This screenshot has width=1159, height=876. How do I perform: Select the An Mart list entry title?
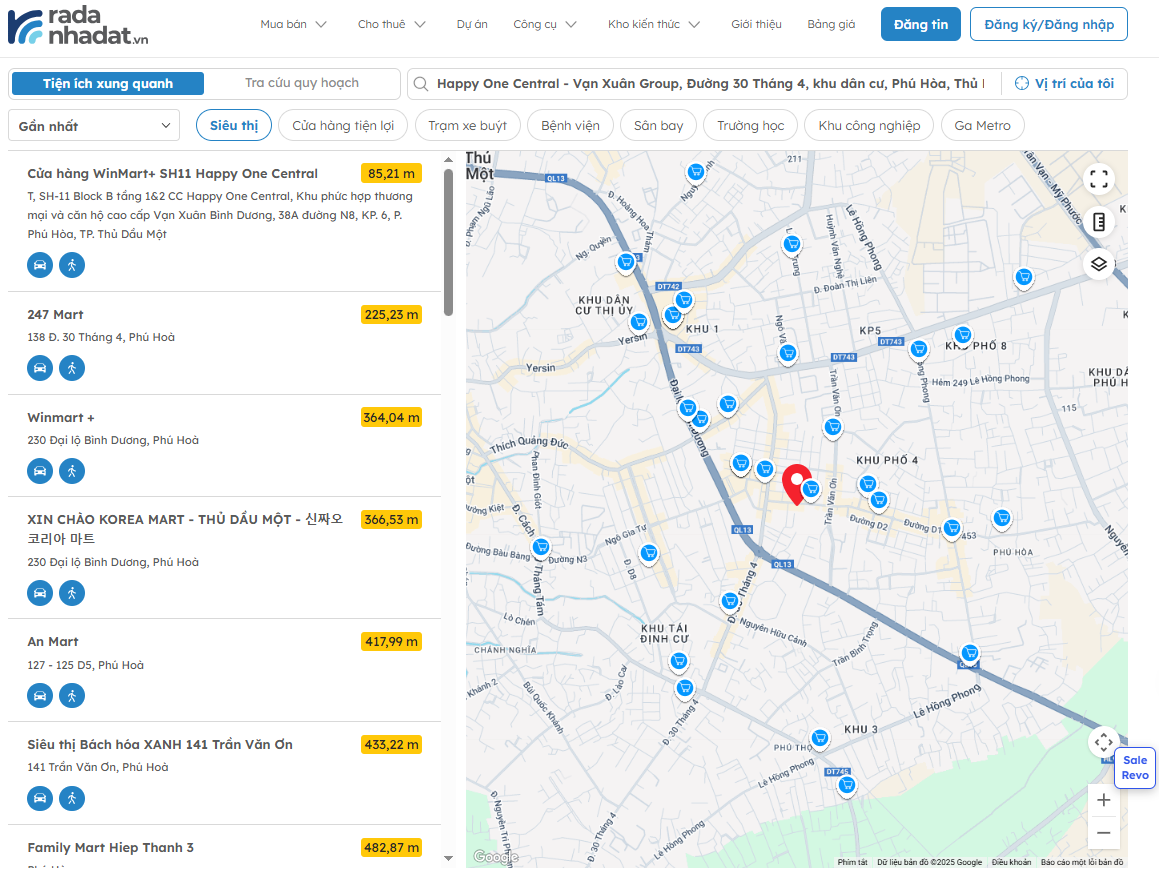(x=52, y=642)
